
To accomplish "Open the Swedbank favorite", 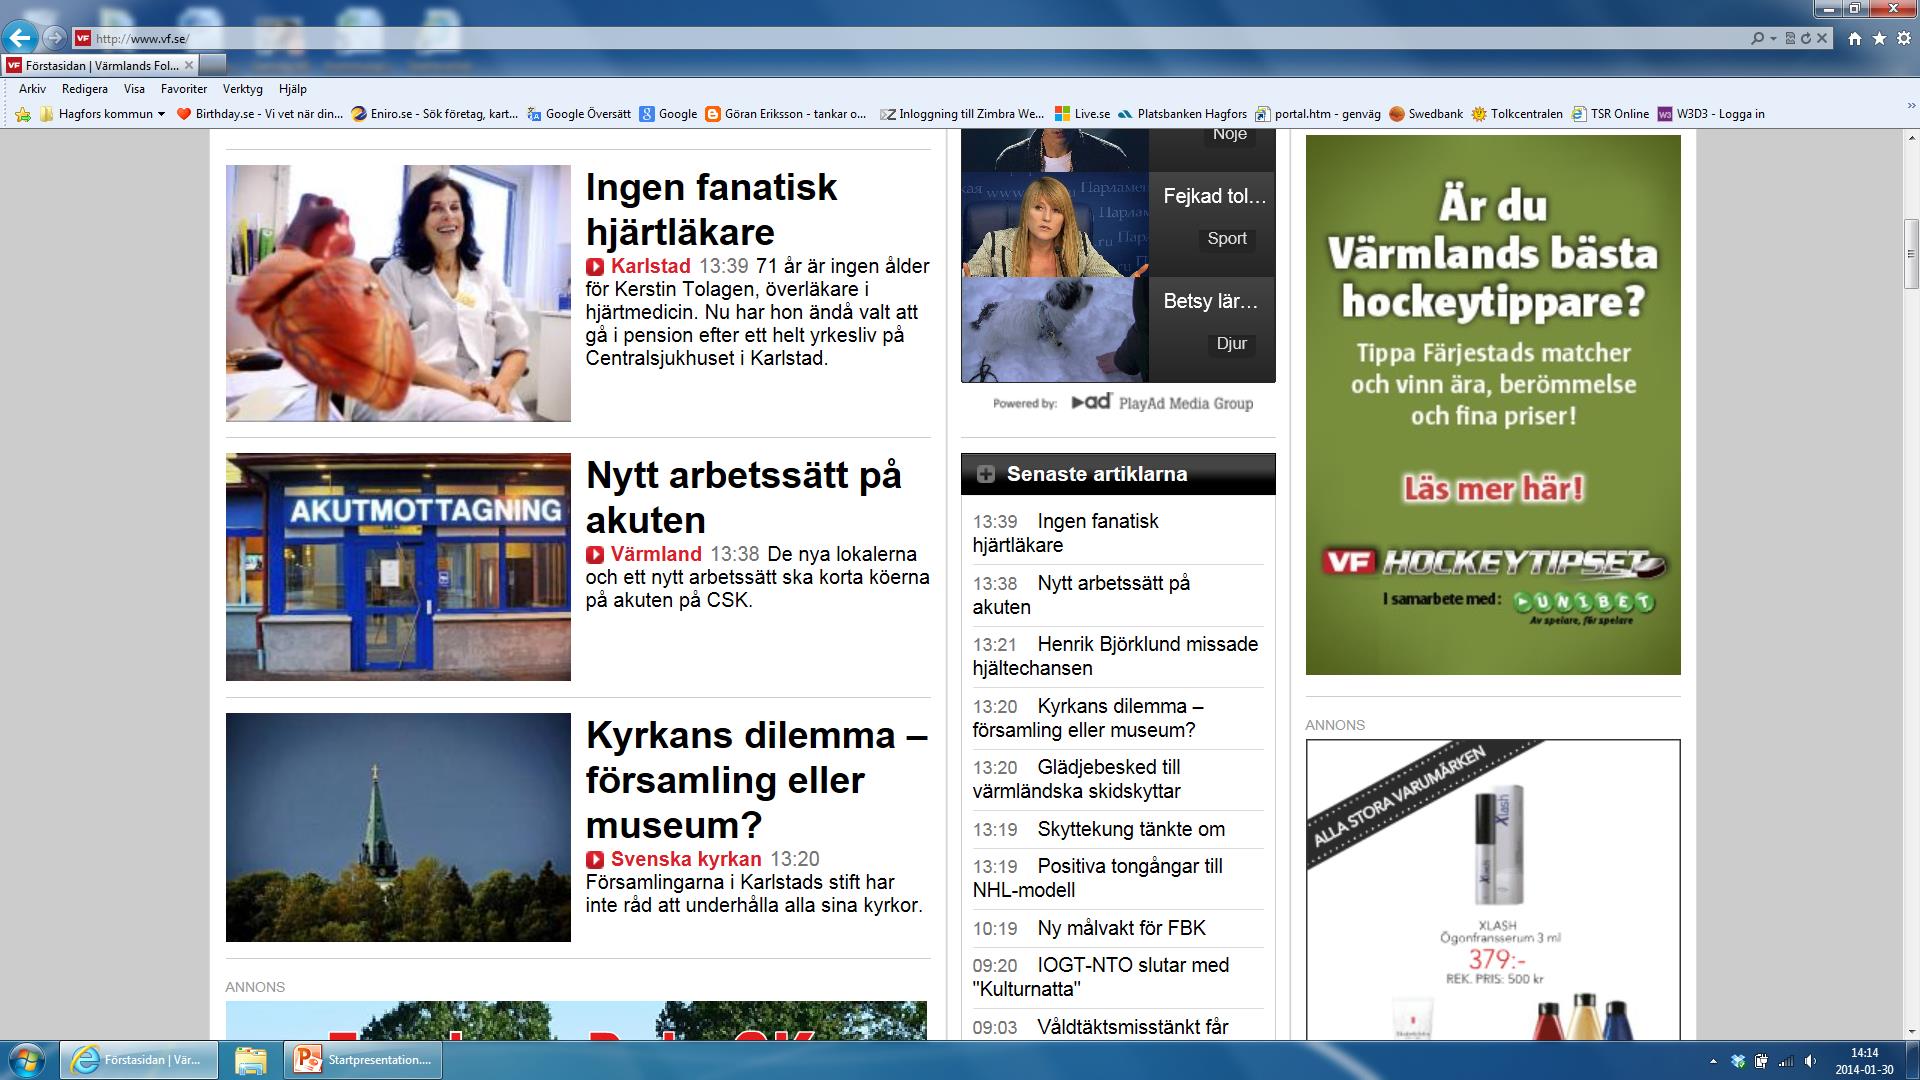I will click(x=1426, y=114).
